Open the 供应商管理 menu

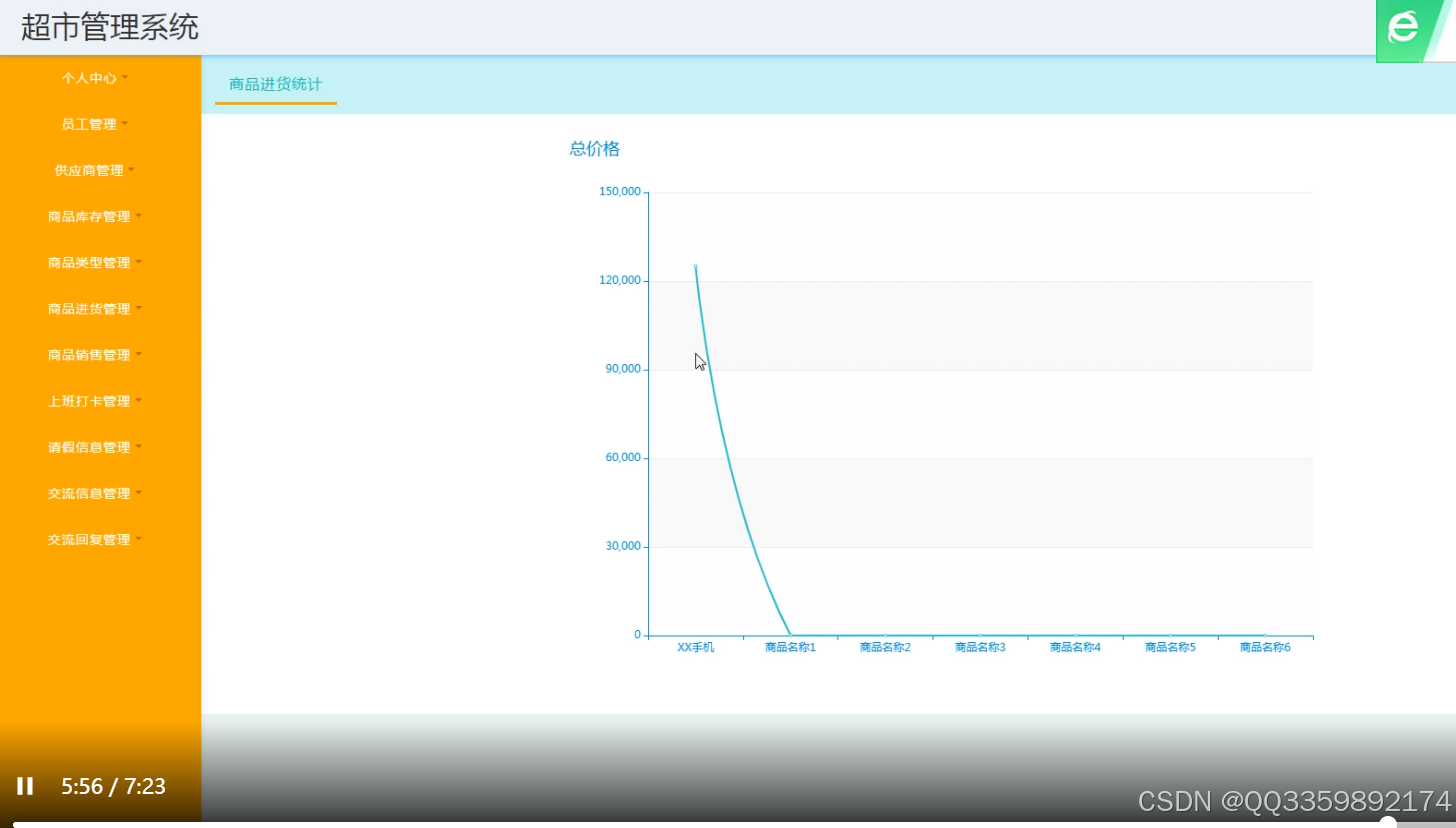point(94,170)
